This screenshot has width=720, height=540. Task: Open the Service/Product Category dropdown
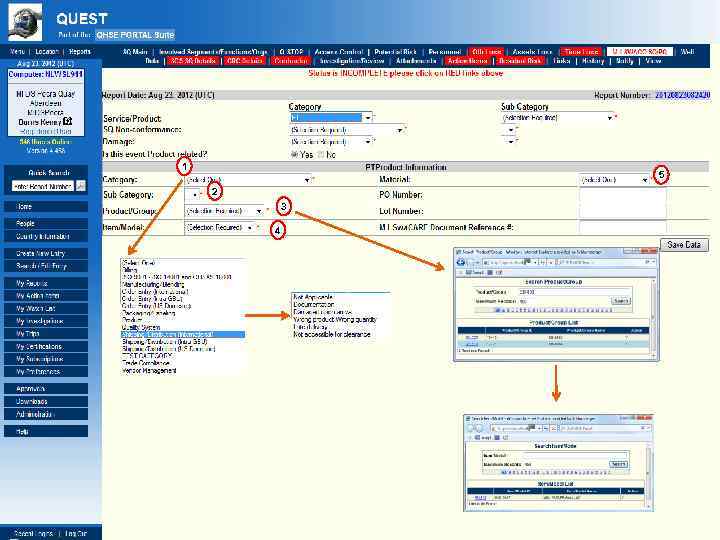coord(331,118)
